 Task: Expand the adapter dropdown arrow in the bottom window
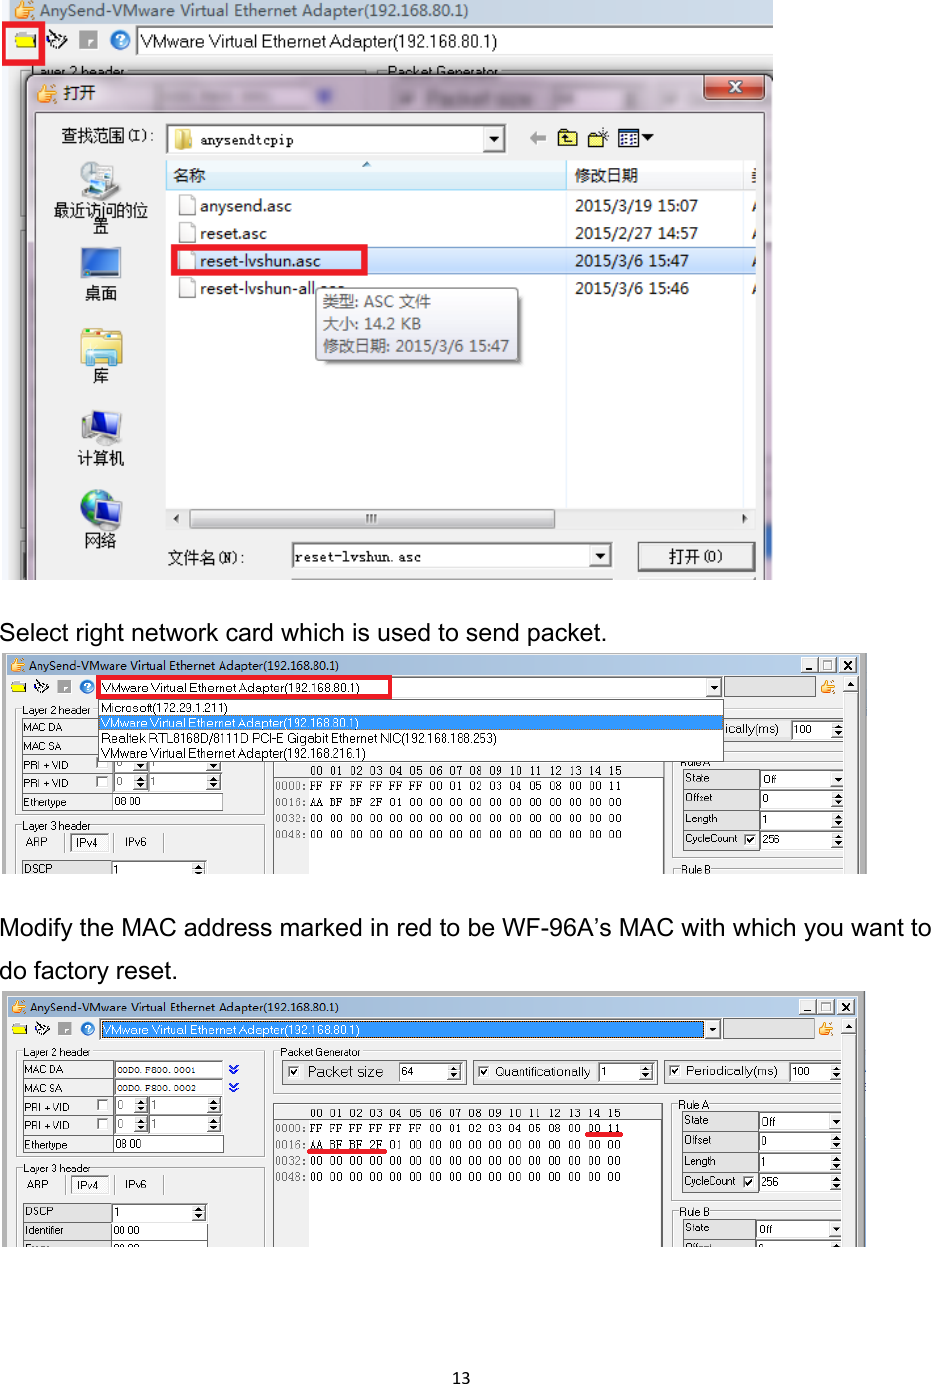pos(712,1030)
